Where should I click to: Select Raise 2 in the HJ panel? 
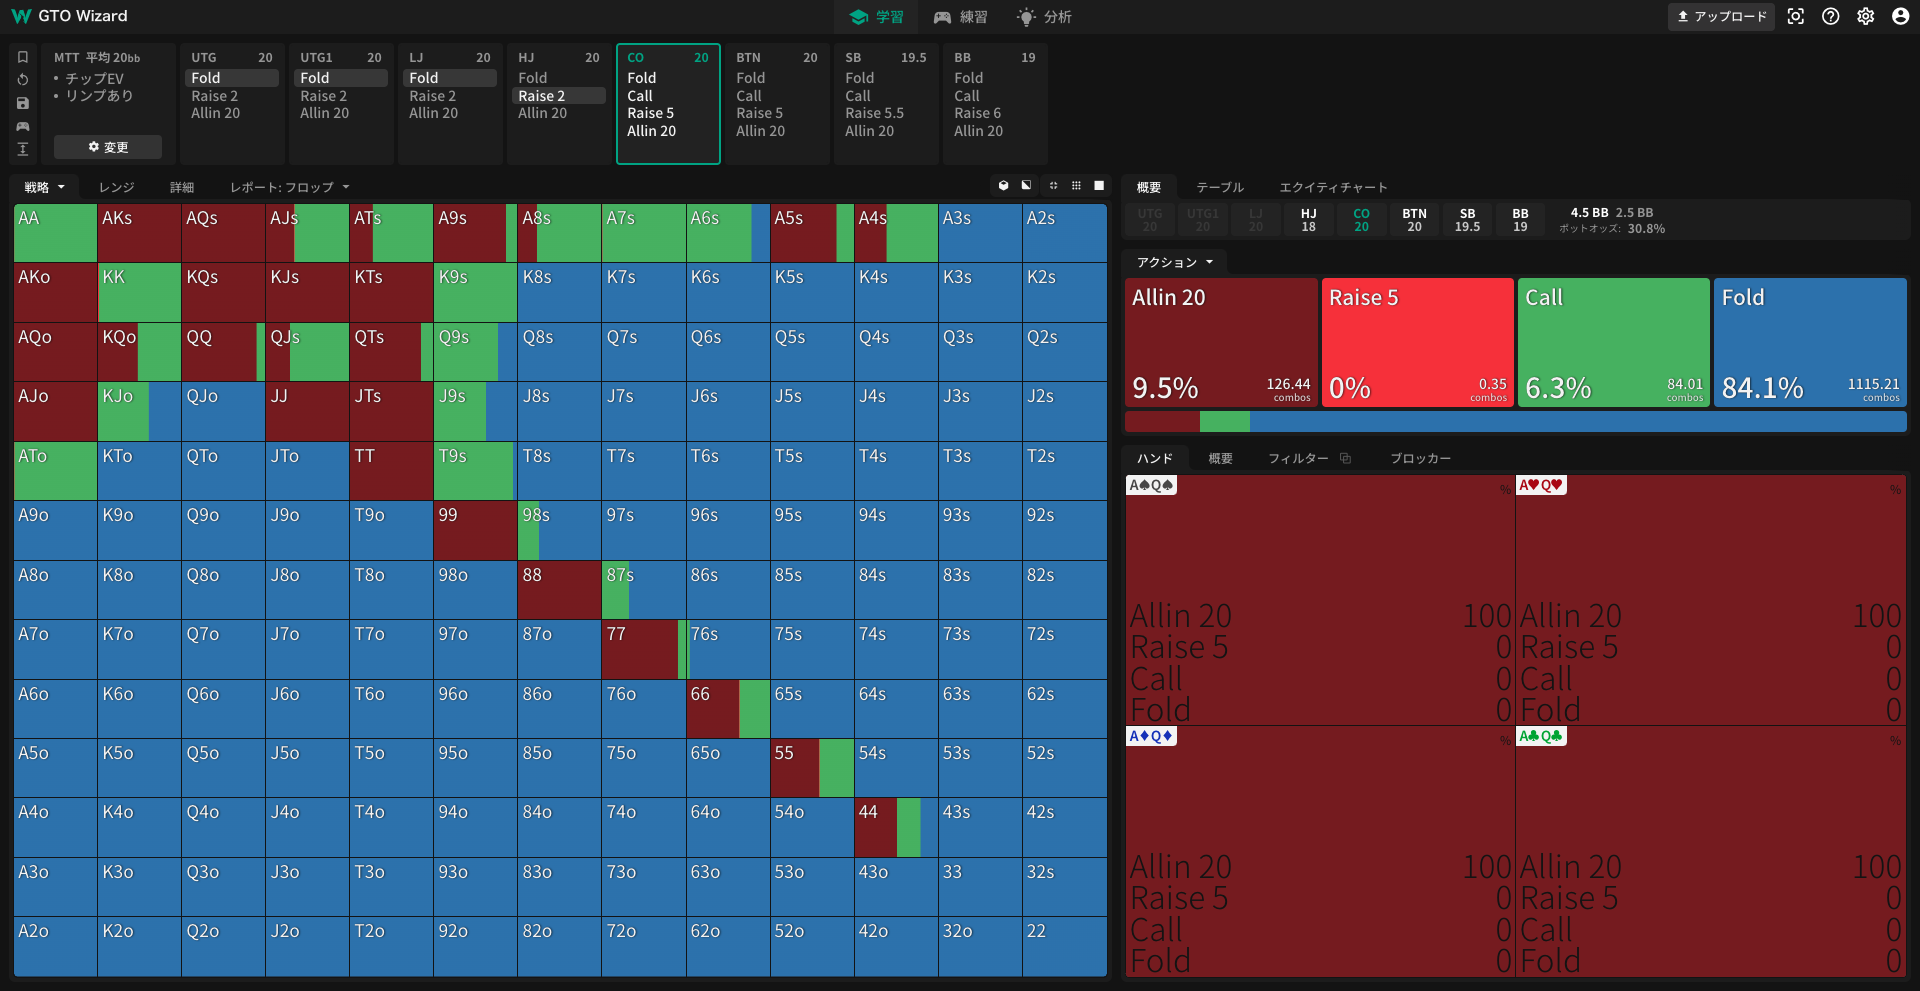560,96
